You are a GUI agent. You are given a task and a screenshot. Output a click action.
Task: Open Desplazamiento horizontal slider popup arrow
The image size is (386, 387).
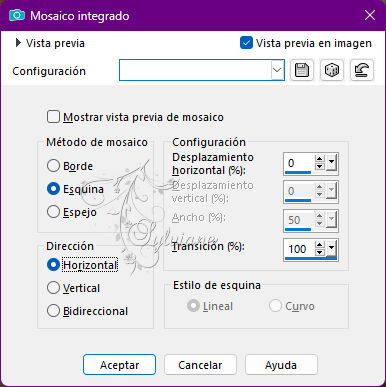(331, 163)
